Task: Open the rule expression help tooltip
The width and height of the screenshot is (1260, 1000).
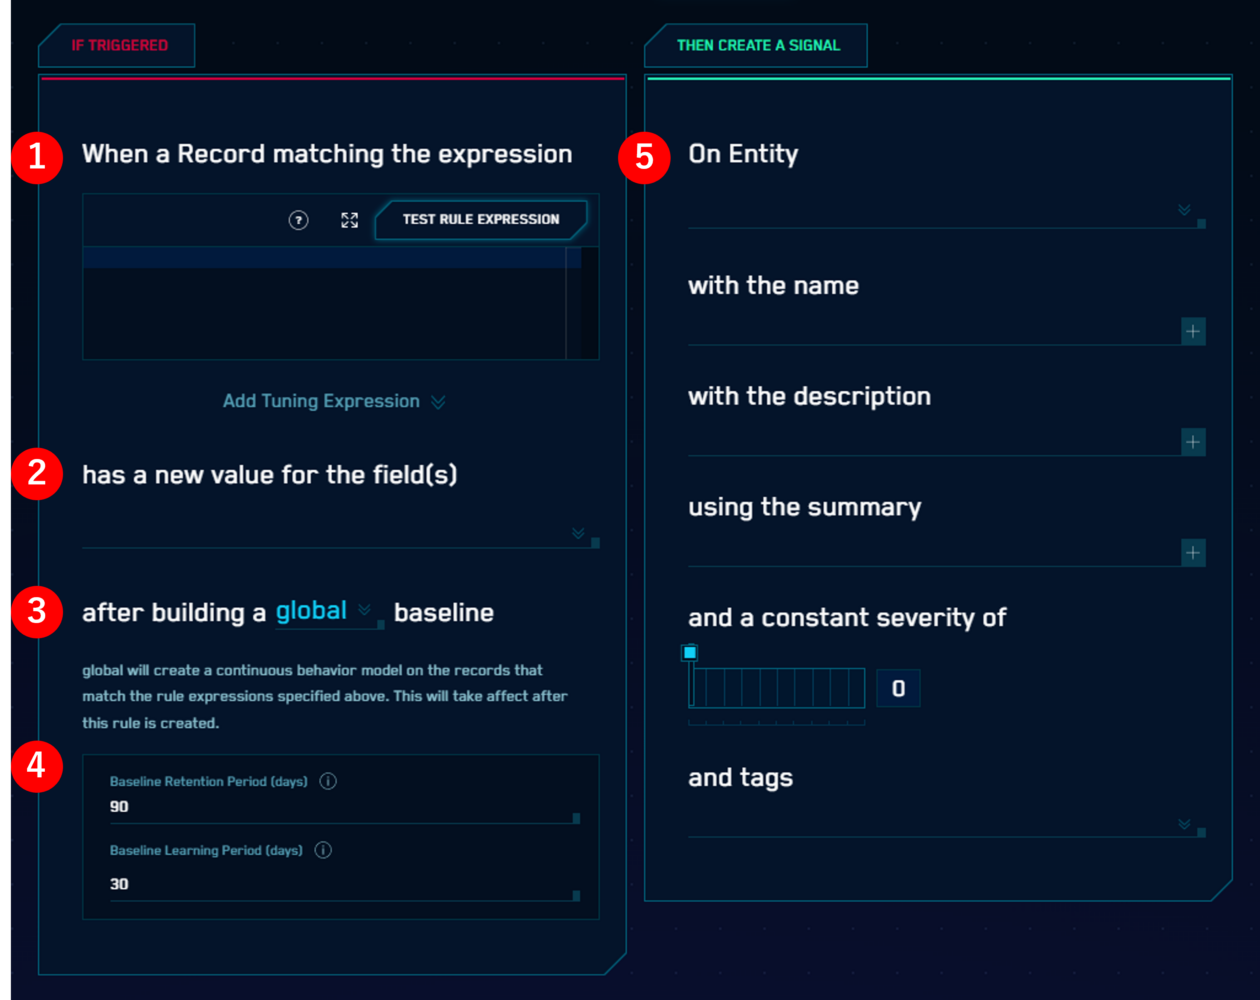Action: (x=297, y=220)
